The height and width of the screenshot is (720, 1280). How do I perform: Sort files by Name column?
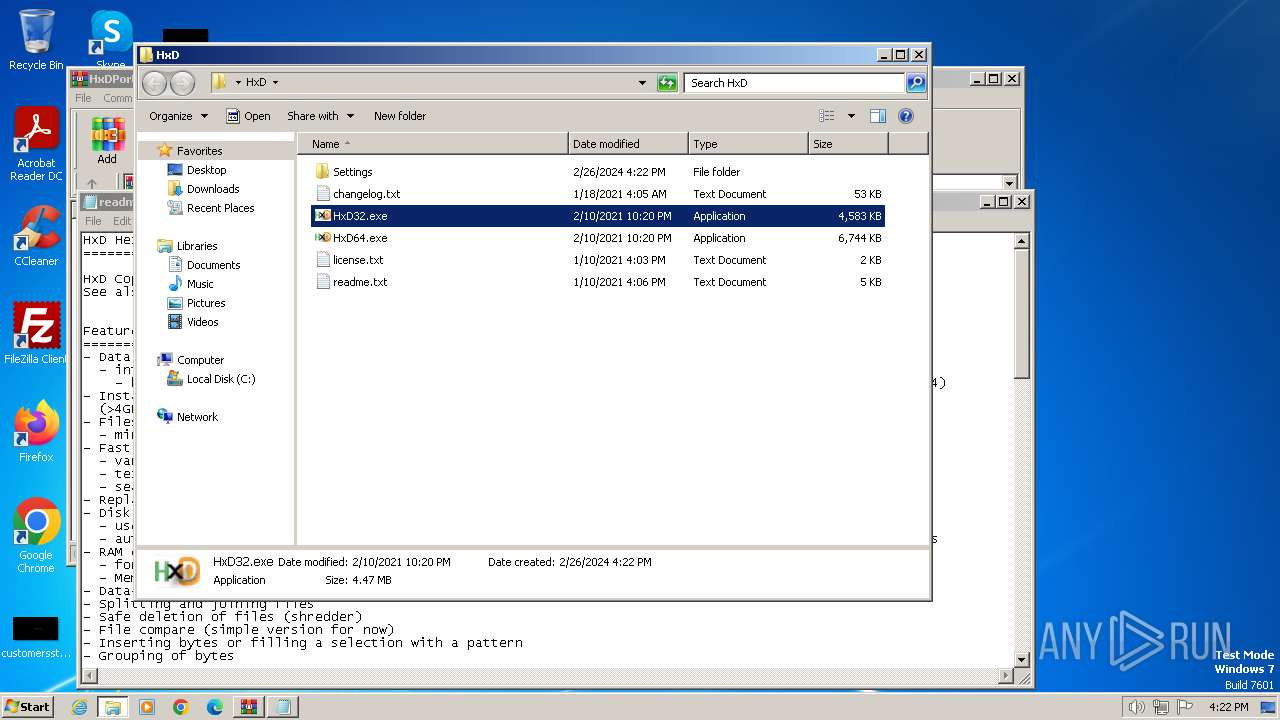pos(432,144)
